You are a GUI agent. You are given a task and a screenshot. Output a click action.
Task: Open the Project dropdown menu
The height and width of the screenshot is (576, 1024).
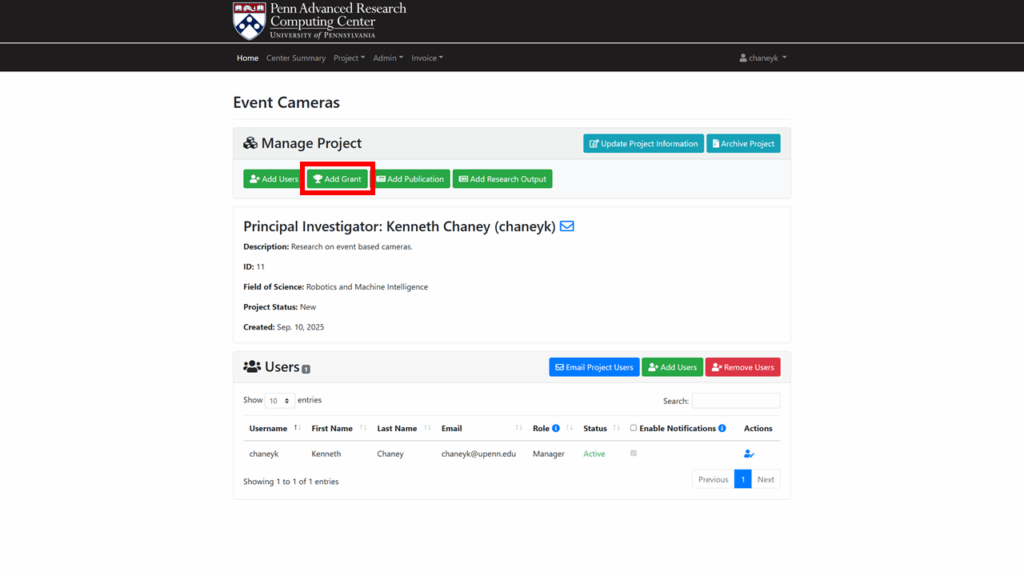pyautogui.click(x=349, y=58)
